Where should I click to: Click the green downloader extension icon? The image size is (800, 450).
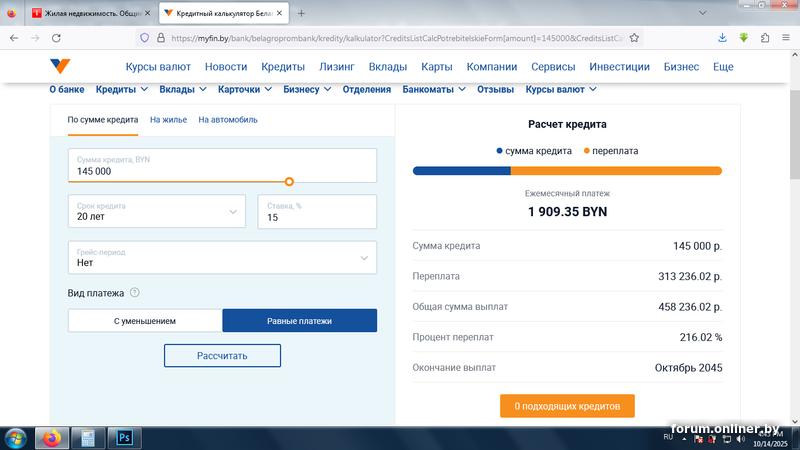click(x=744, y=38)
